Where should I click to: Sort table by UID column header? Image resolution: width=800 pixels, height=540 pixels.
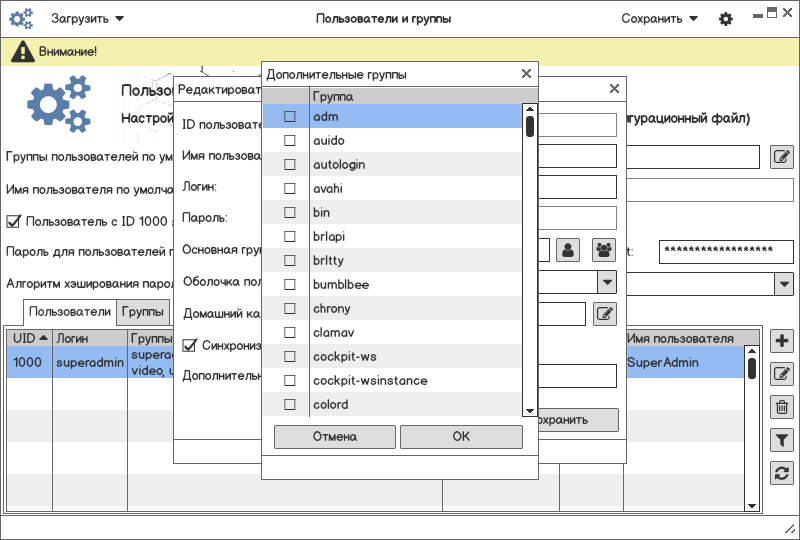click(29, 339)
